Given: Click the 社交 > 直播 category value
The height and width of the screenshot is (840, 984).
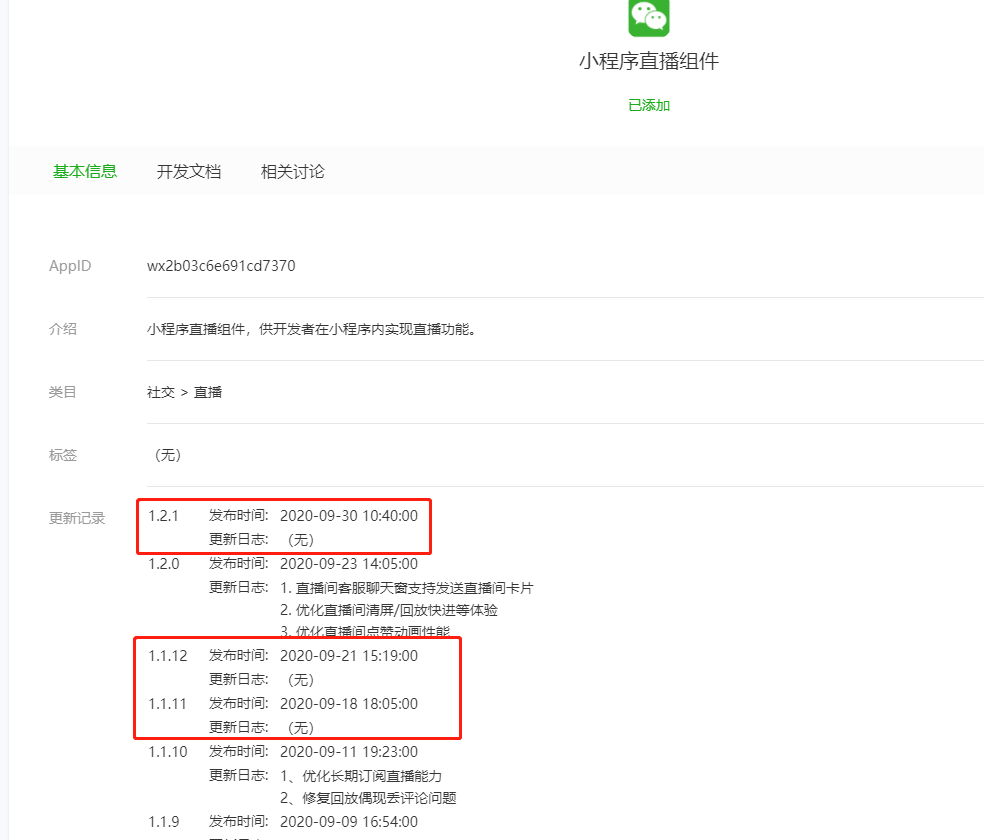Looking at the screenshot, I should 184,392.
